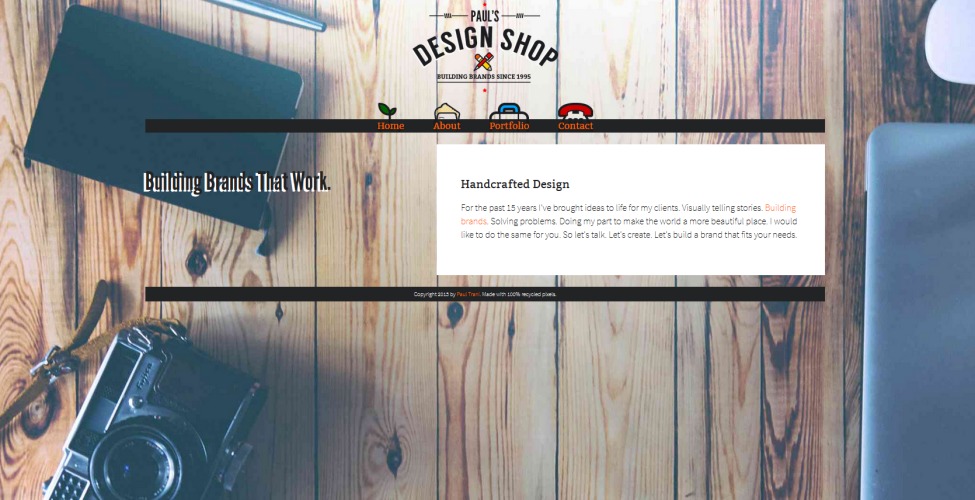Click the 'Copyright 2015 by' footer text
This screenshot has width=975, height=500.
click(x=435, y=294)
